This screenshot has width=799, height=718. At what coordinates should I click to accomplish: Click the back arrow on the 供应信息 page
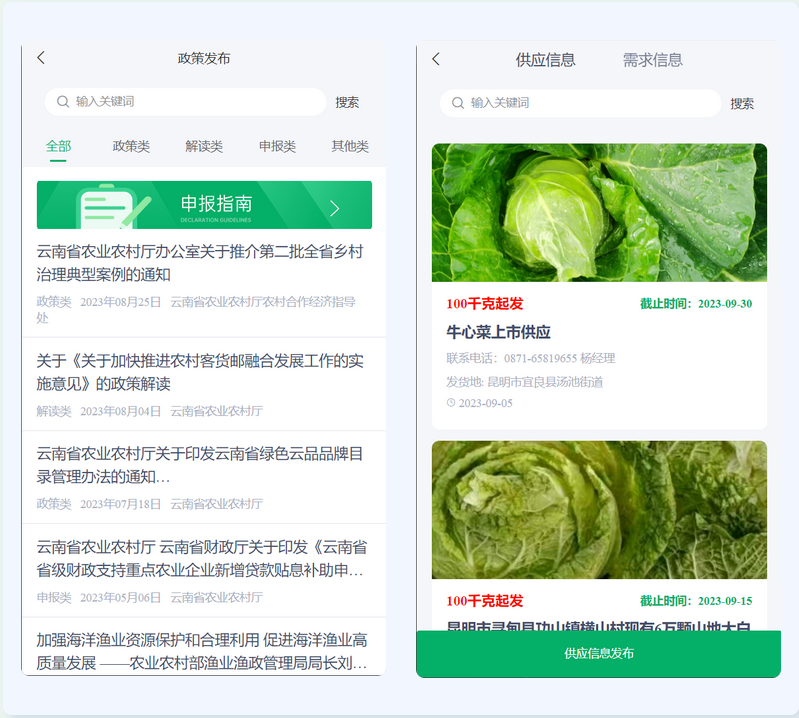tap(436, 59)
